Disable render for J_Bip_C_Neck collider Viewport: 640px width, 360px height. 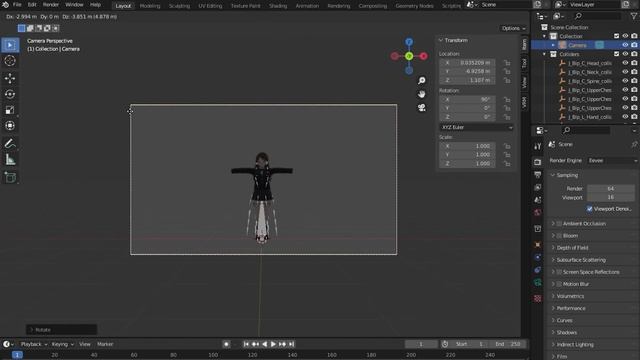tap(634, 72)
